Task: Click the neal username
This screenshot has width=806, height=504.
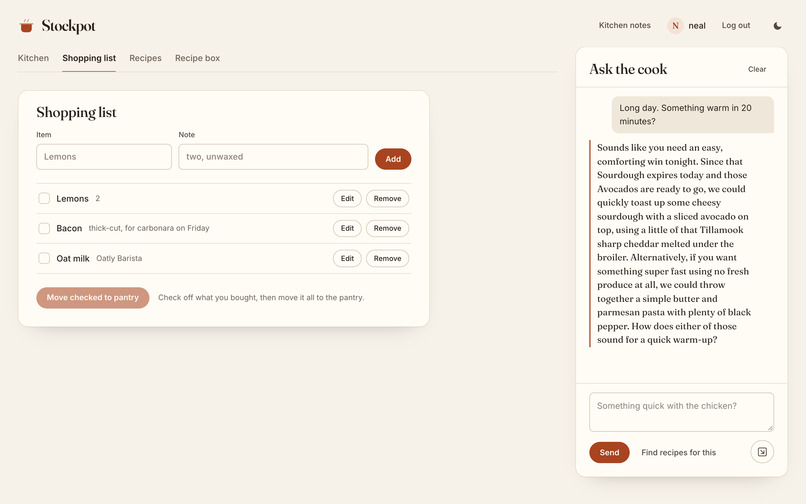Action: click(697, 26)
